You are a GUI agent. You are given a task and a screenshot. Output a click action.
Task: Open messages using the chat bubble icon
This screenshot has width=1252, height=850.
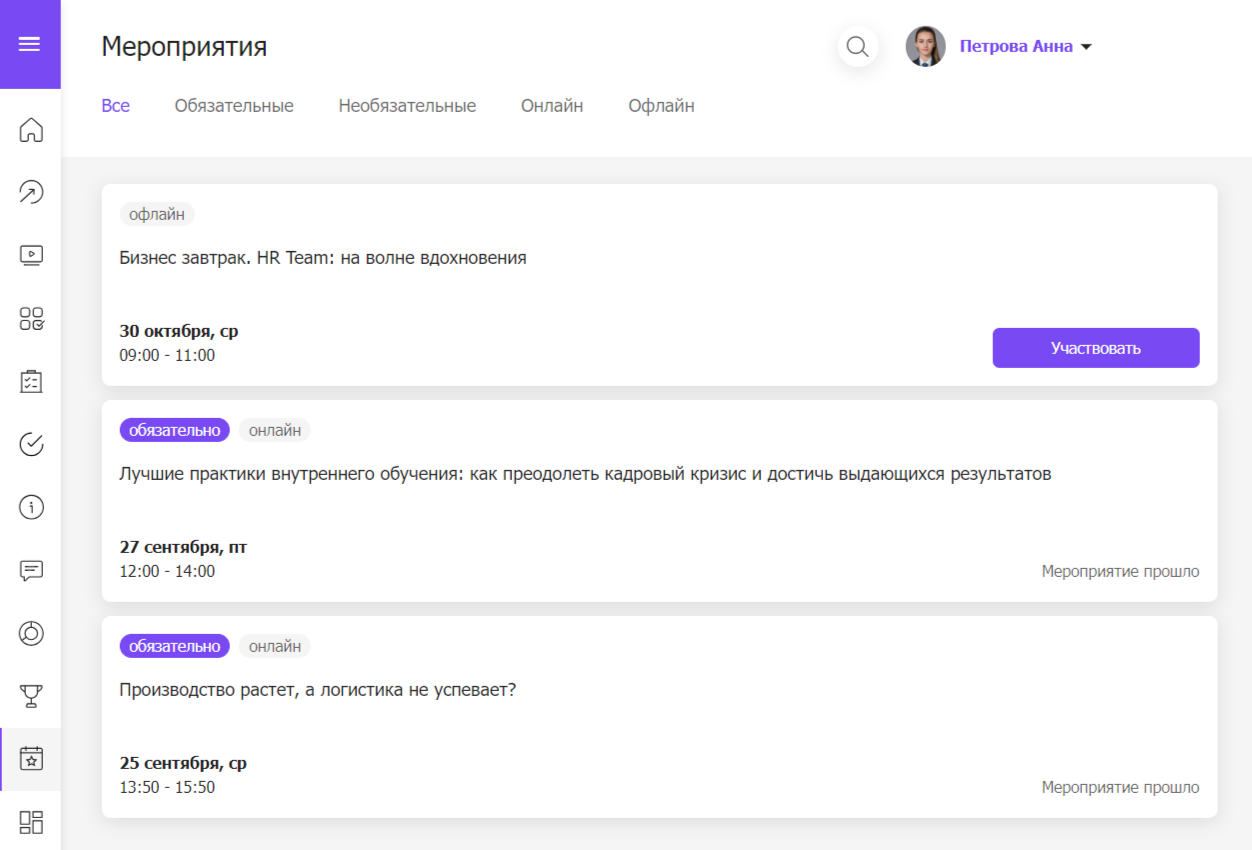[x=30, y=570]
